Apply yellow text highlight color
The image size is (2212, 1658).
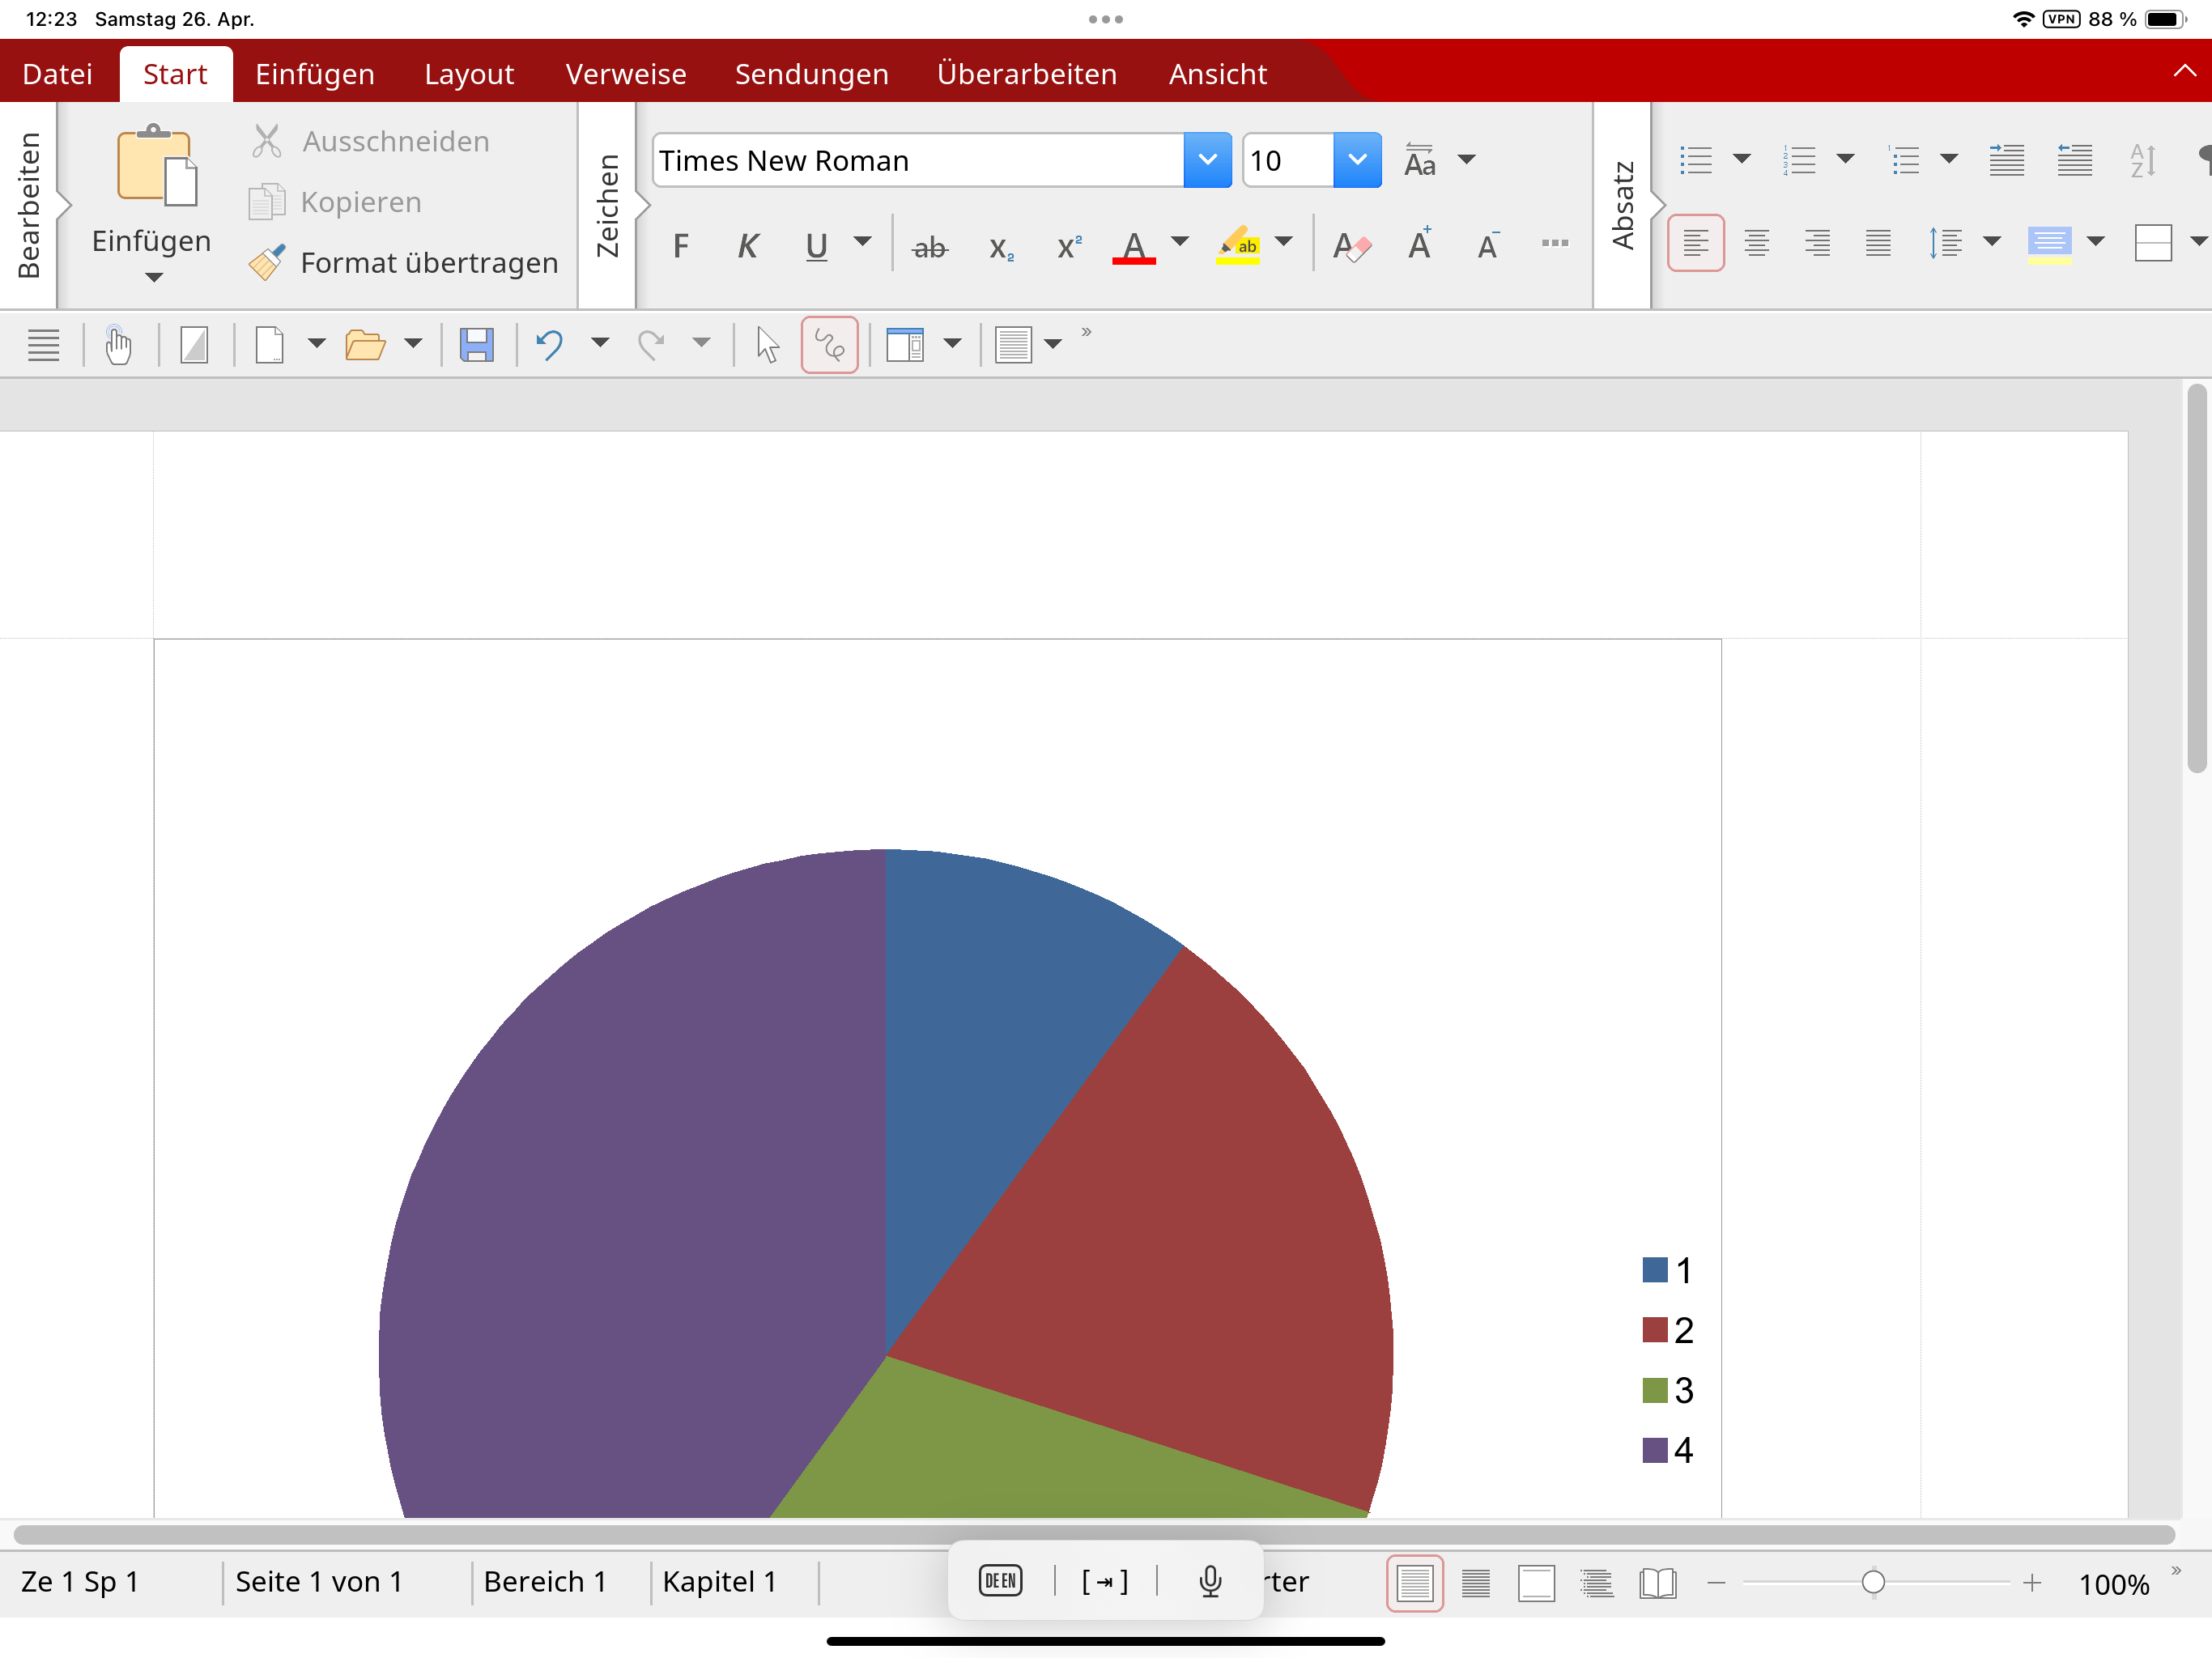coord(1237,245)
